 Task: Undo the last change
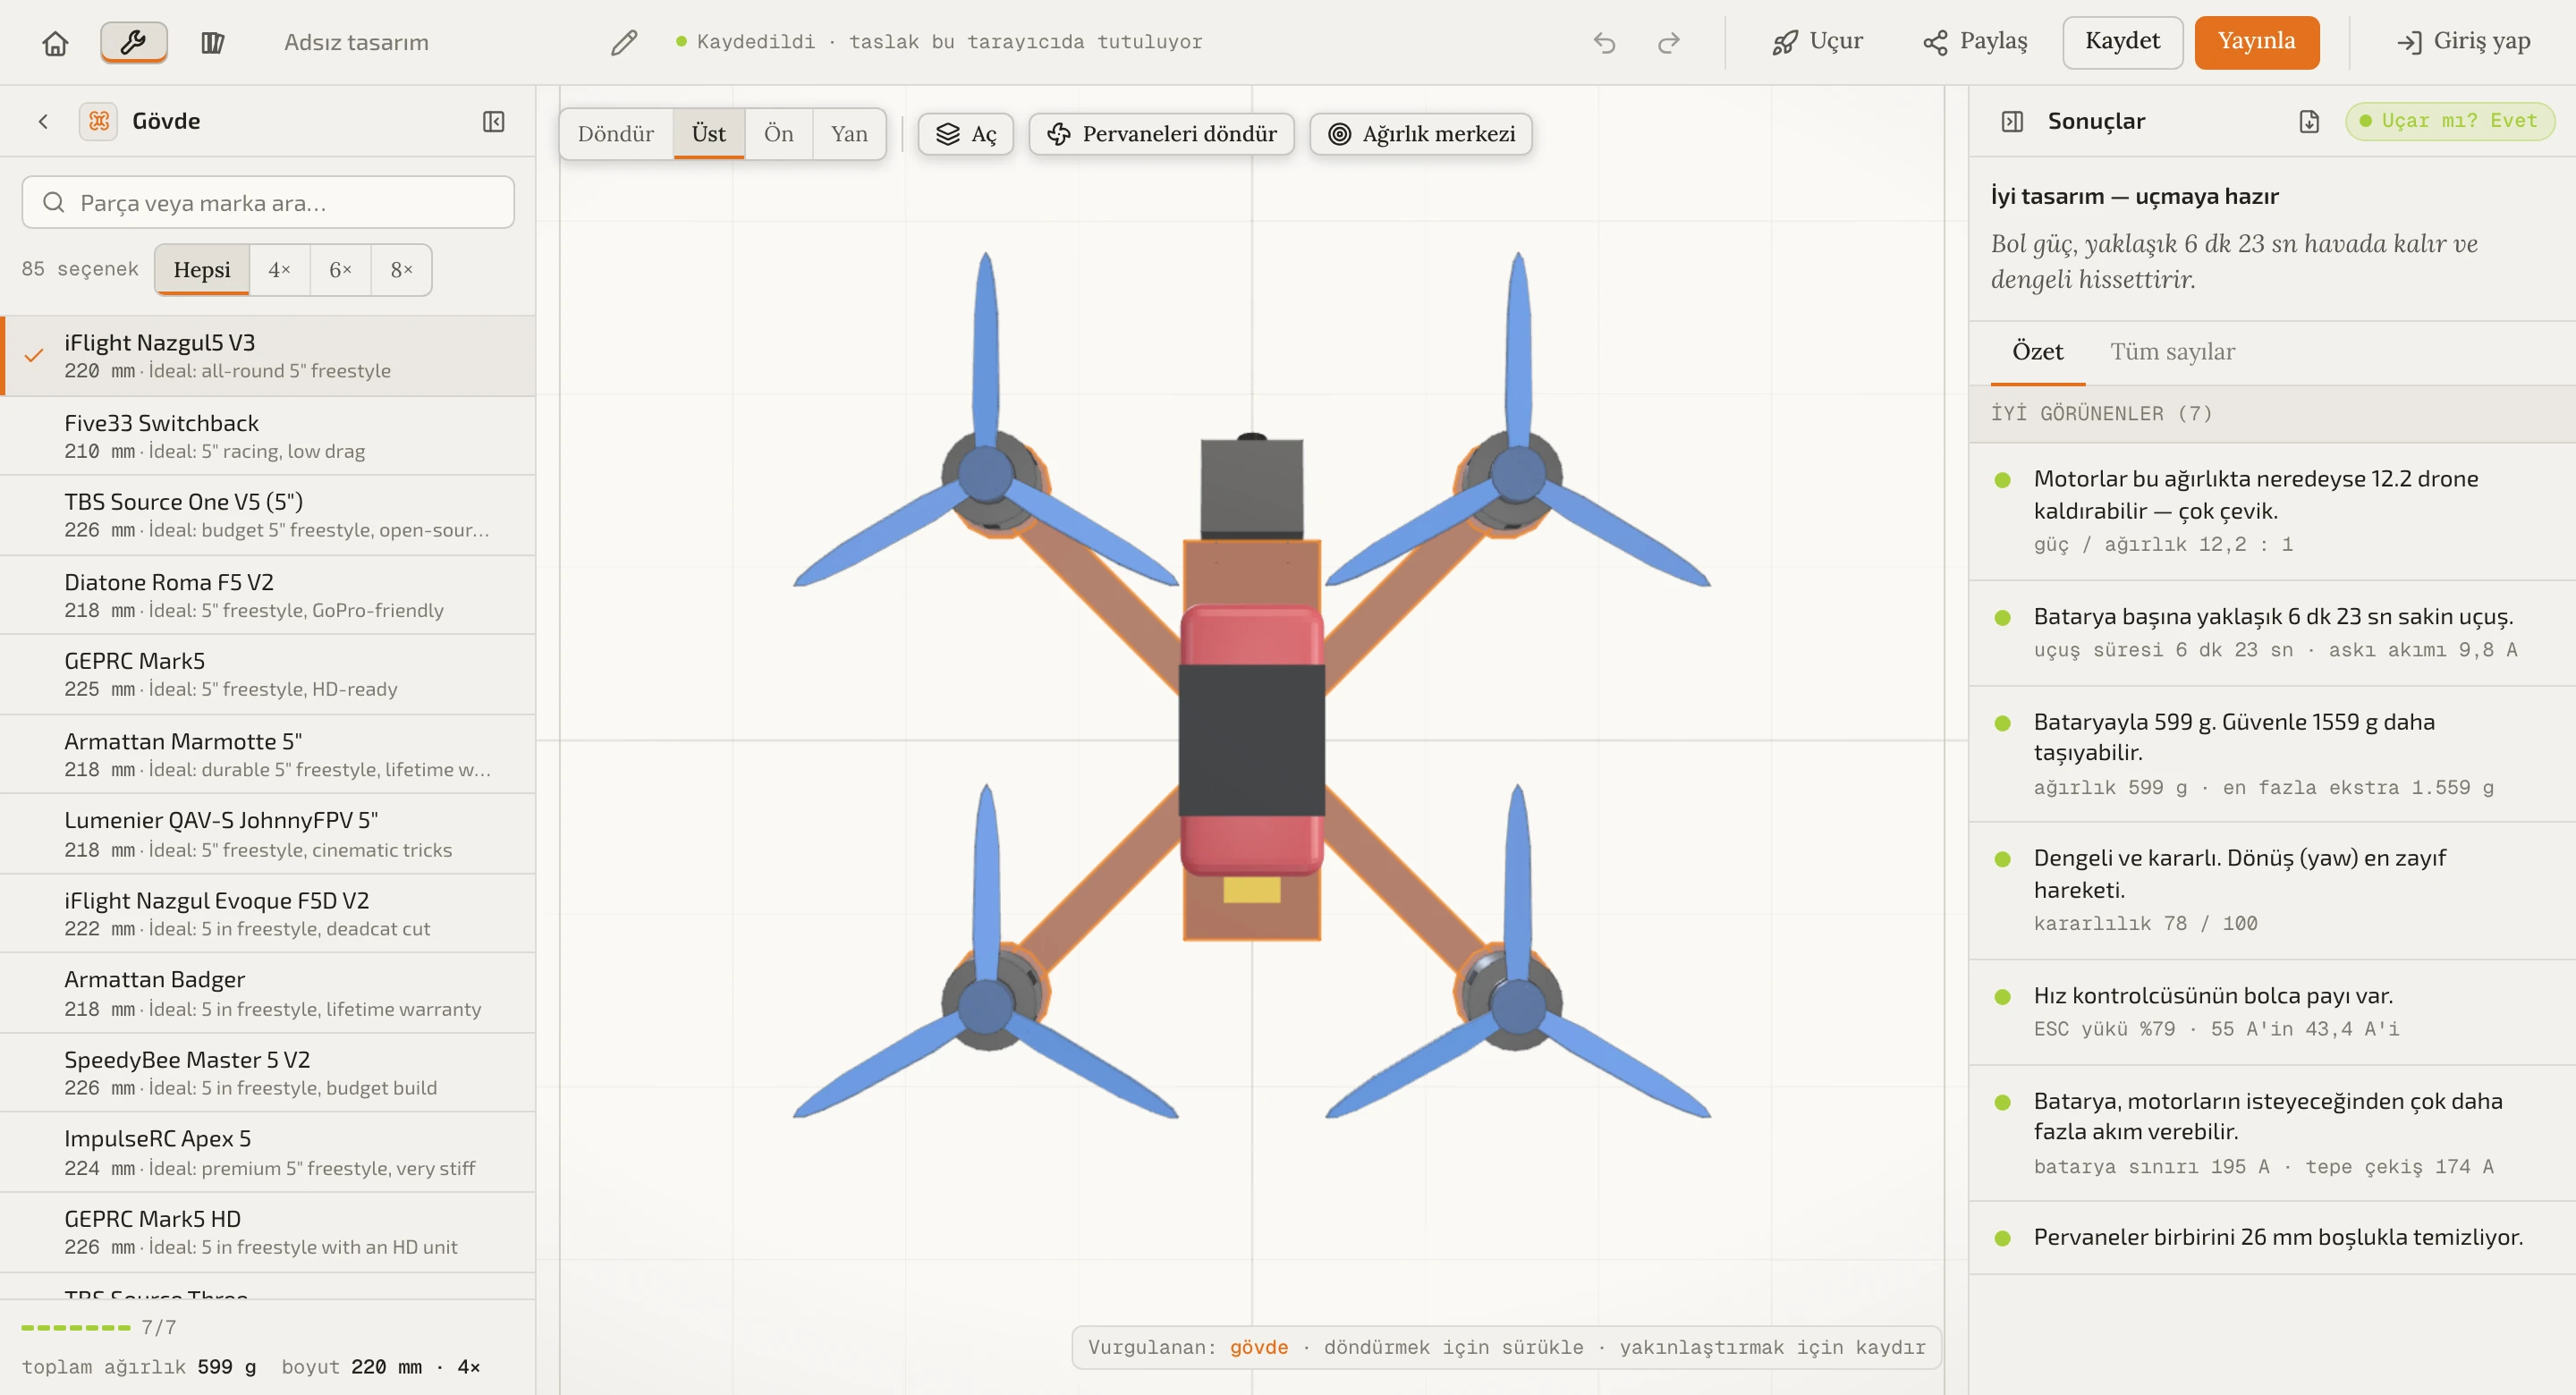pos(1604,42)
